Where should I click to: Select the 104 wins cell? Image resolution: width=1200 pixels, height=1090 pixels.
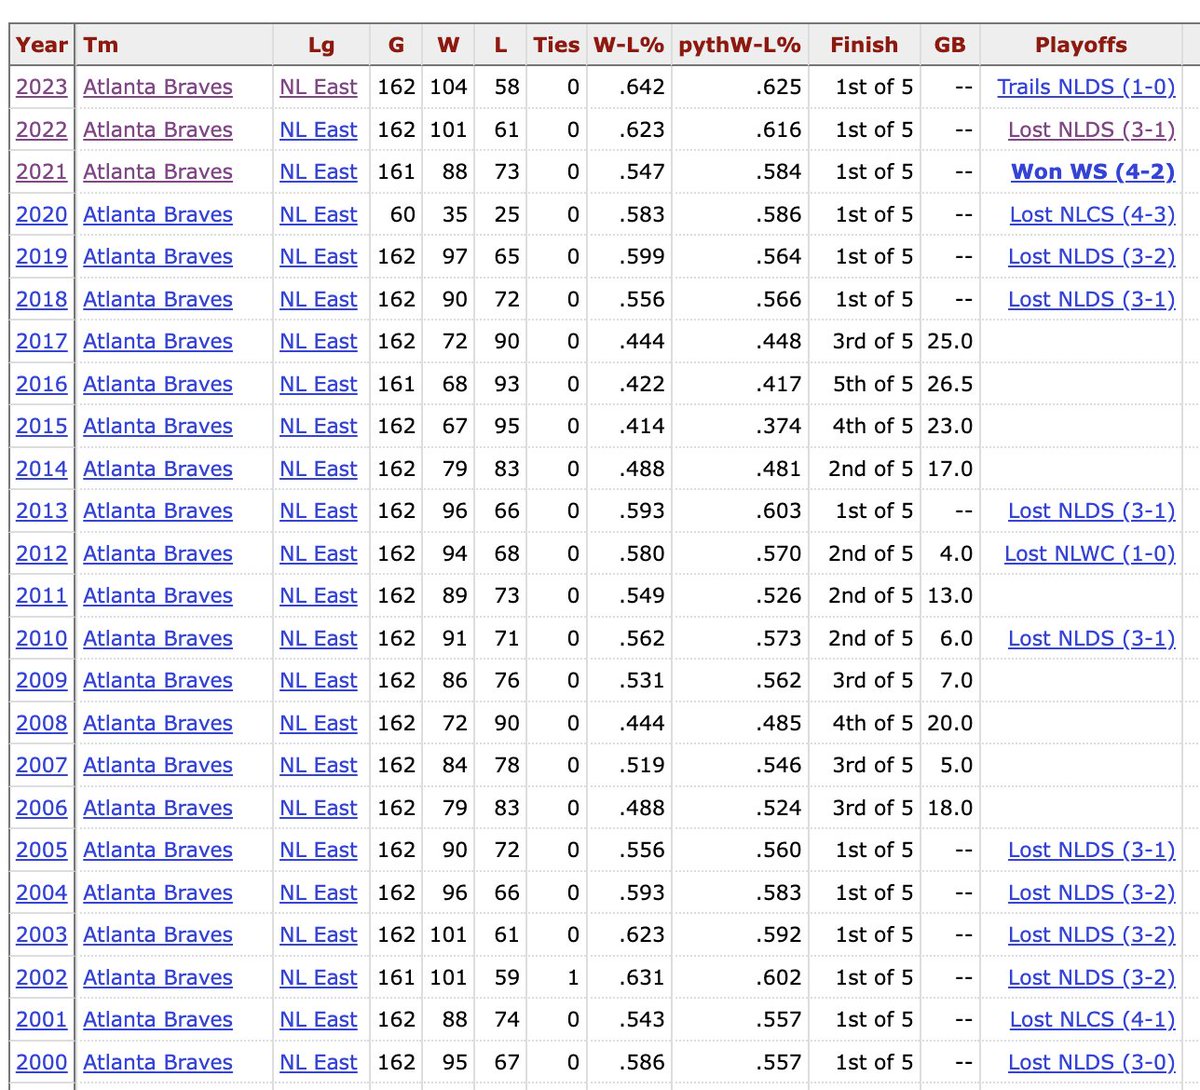(448, 87)
